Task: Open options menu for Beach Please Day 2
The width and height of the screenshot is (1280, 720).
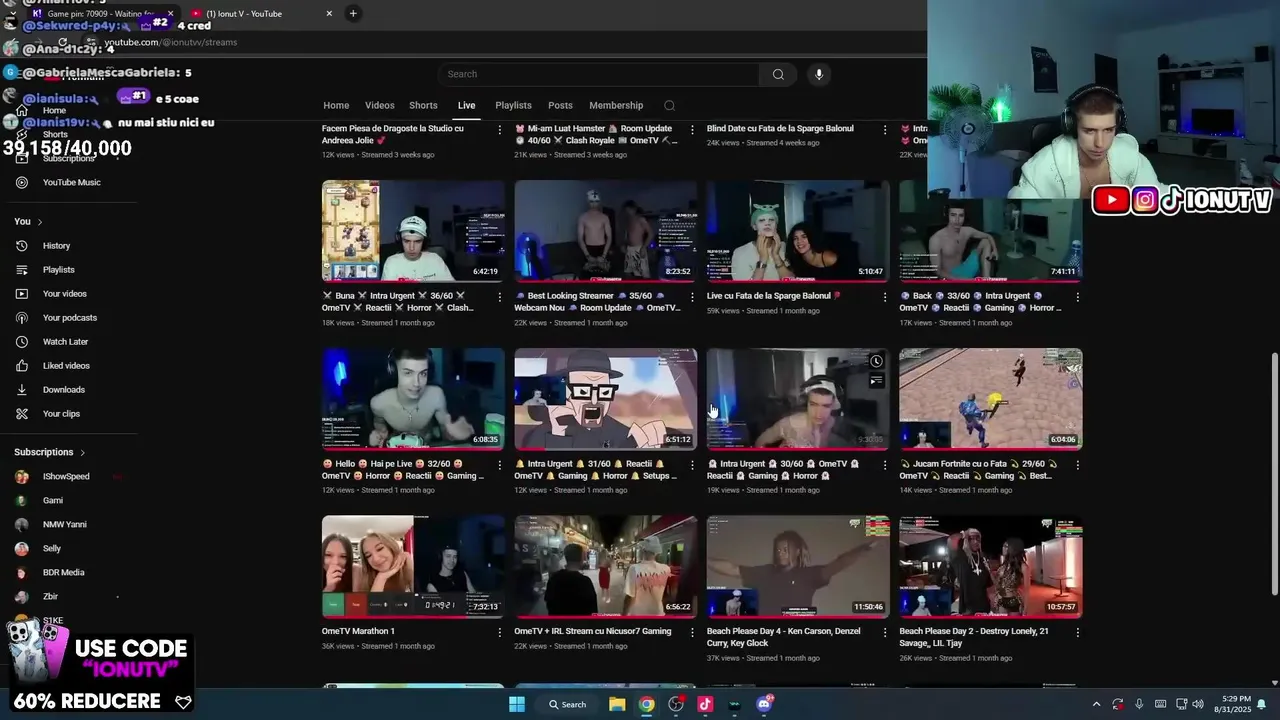Action: [x=1077, y=632]
